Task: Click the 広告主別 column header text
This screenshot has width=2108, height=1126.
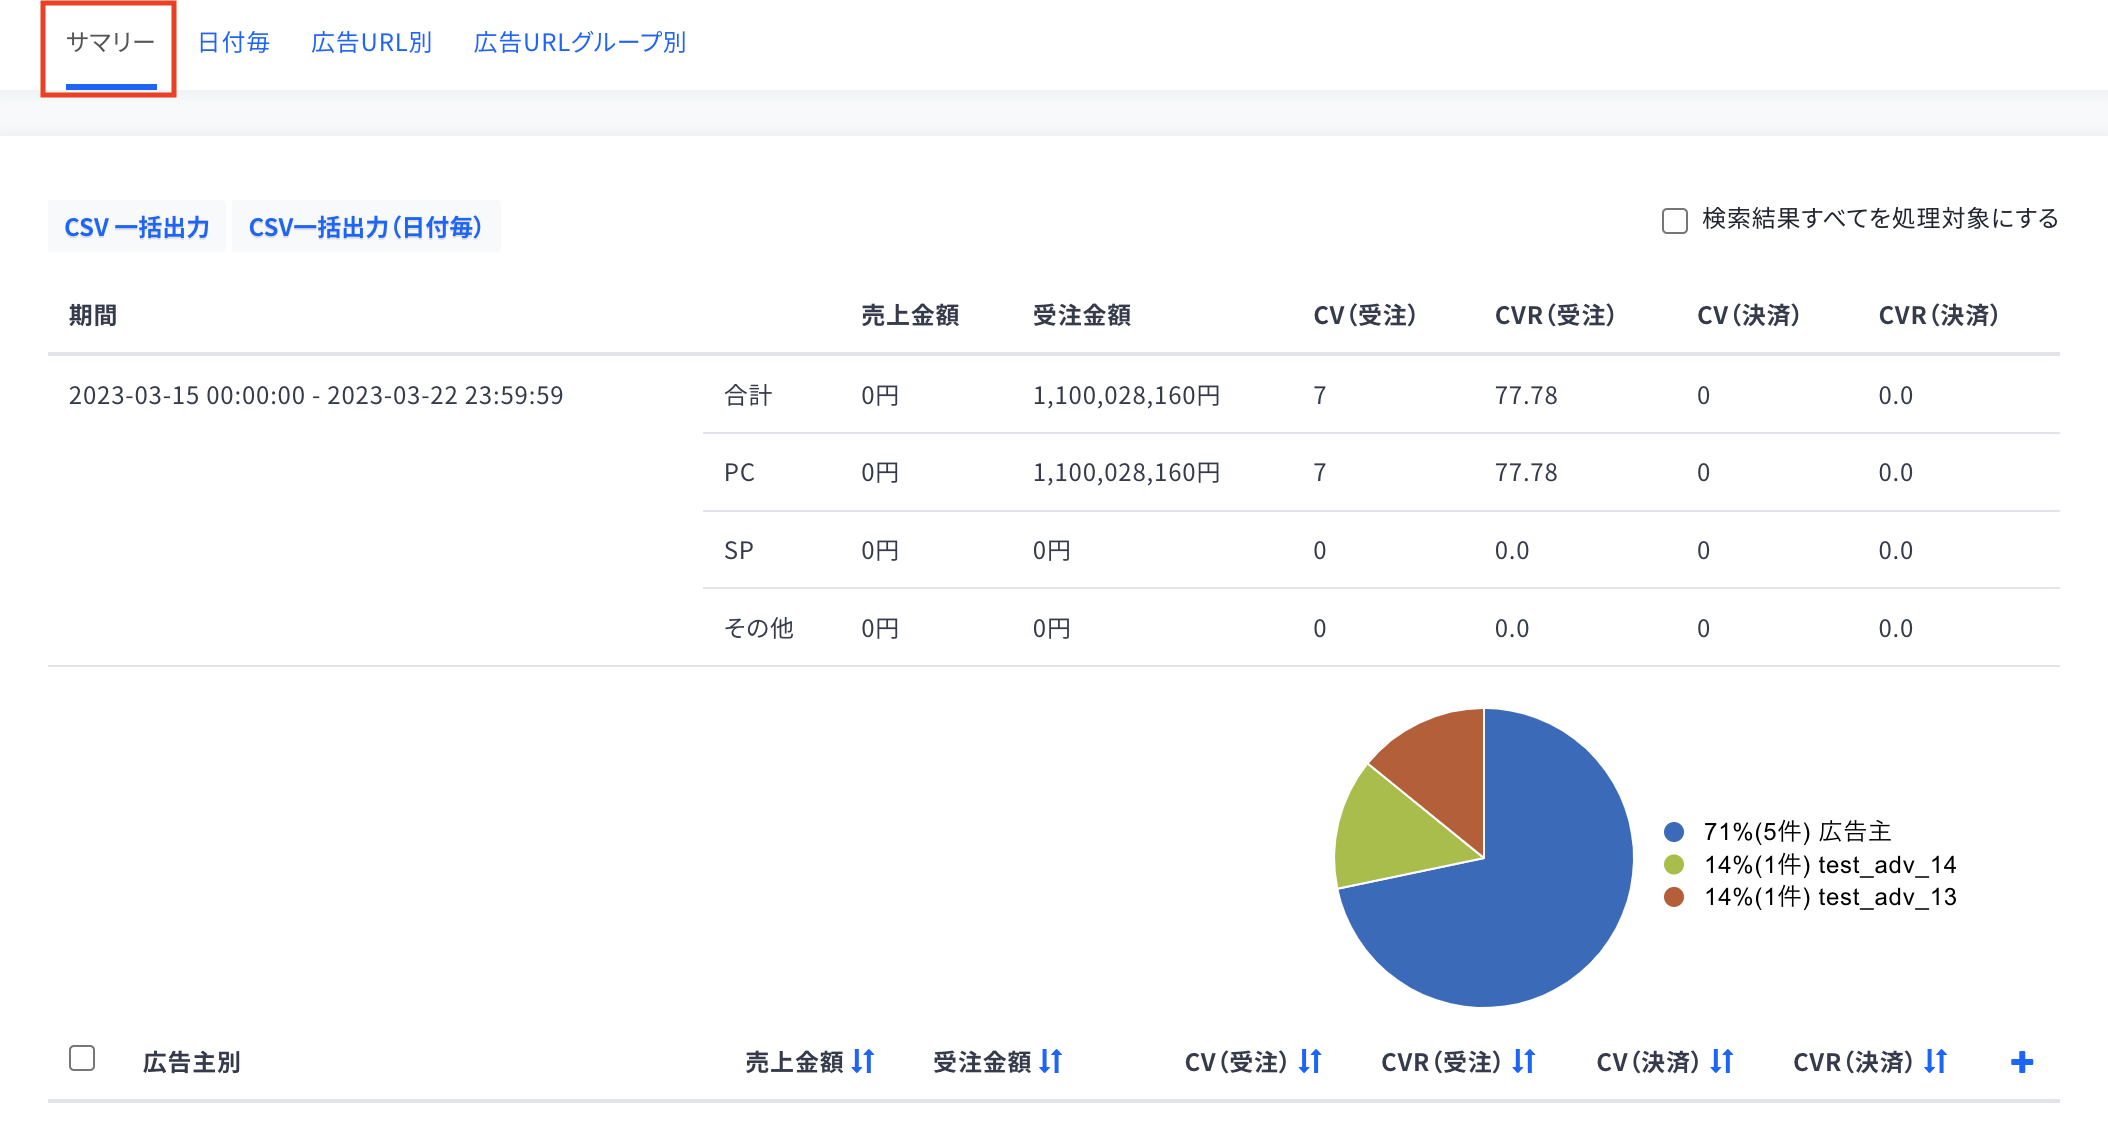Action: tap(192, 1062)
